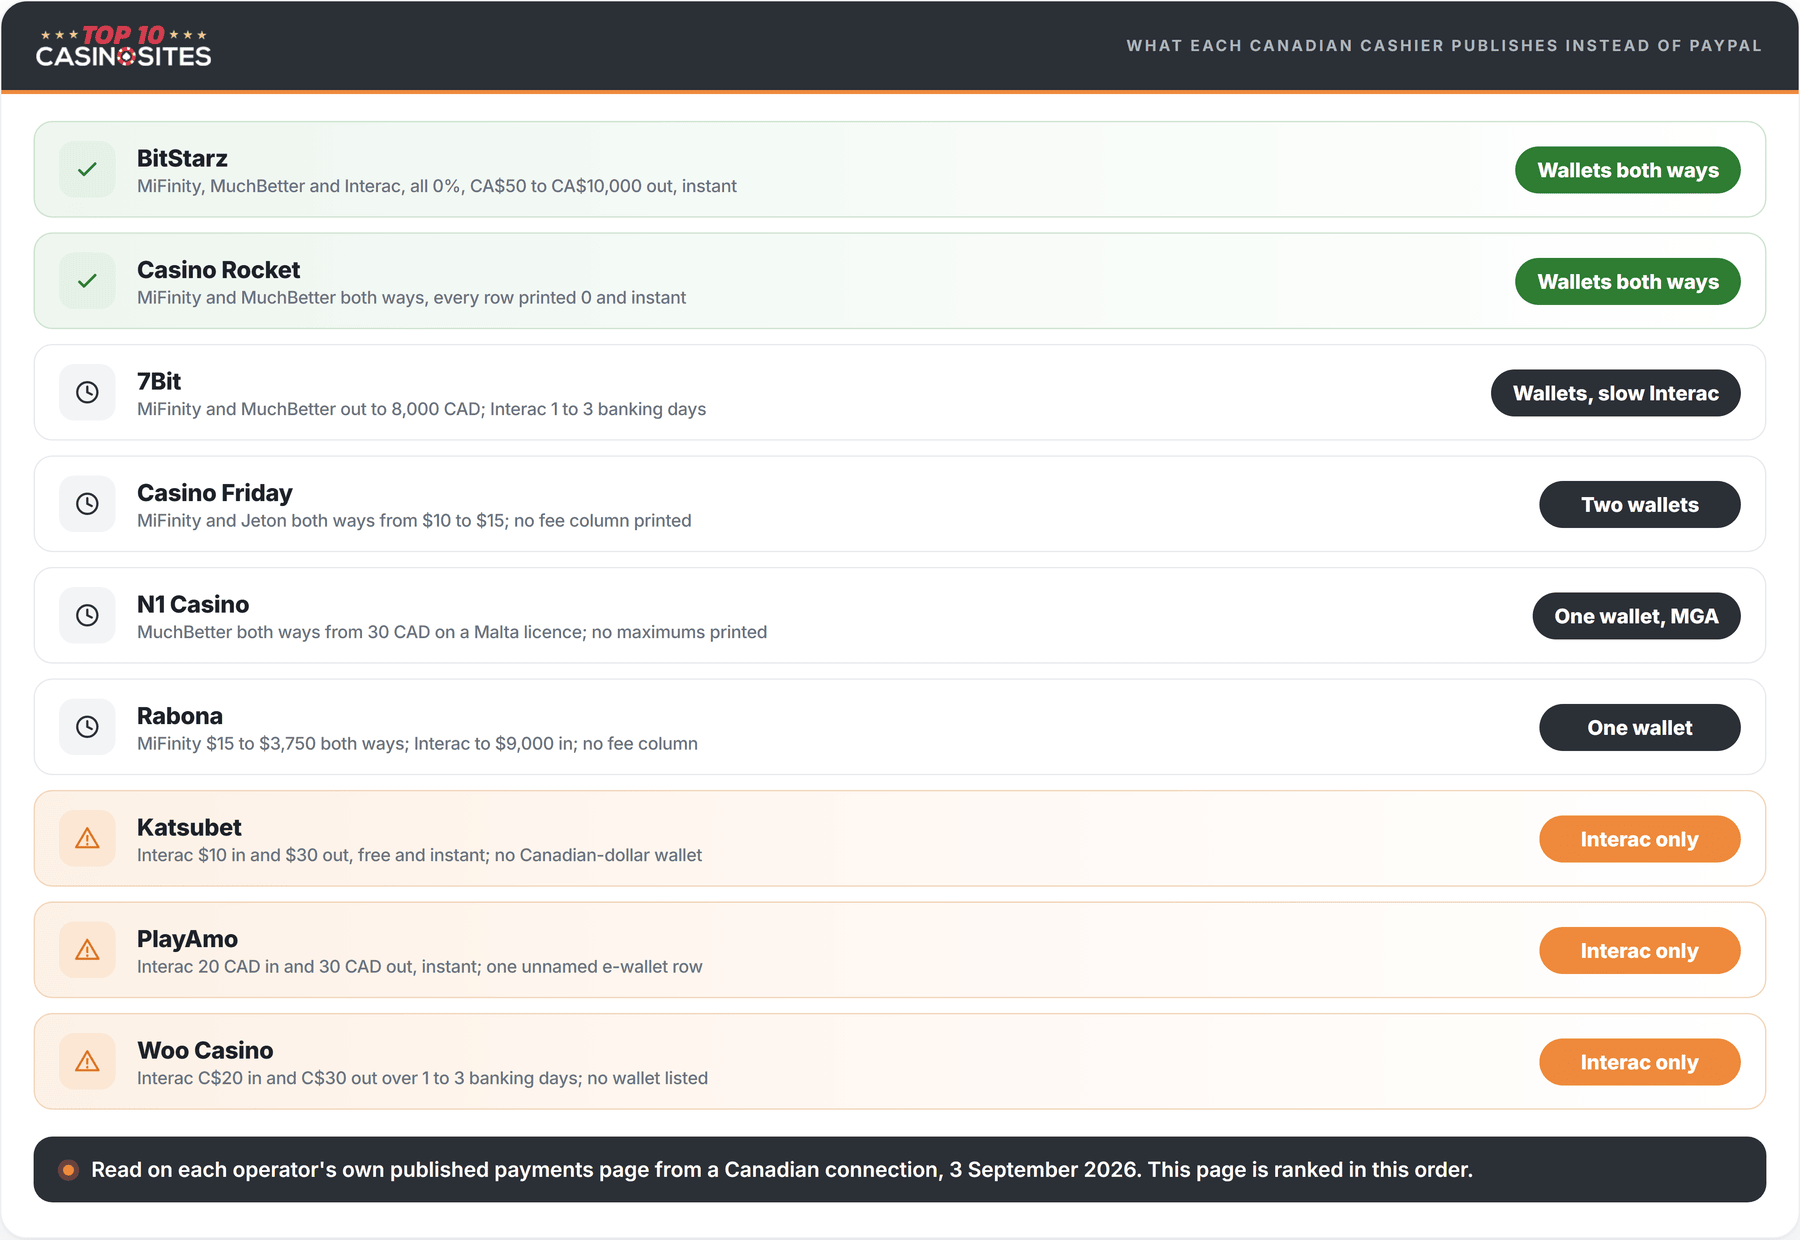Open the N1 Casino name

coord(193,604)
